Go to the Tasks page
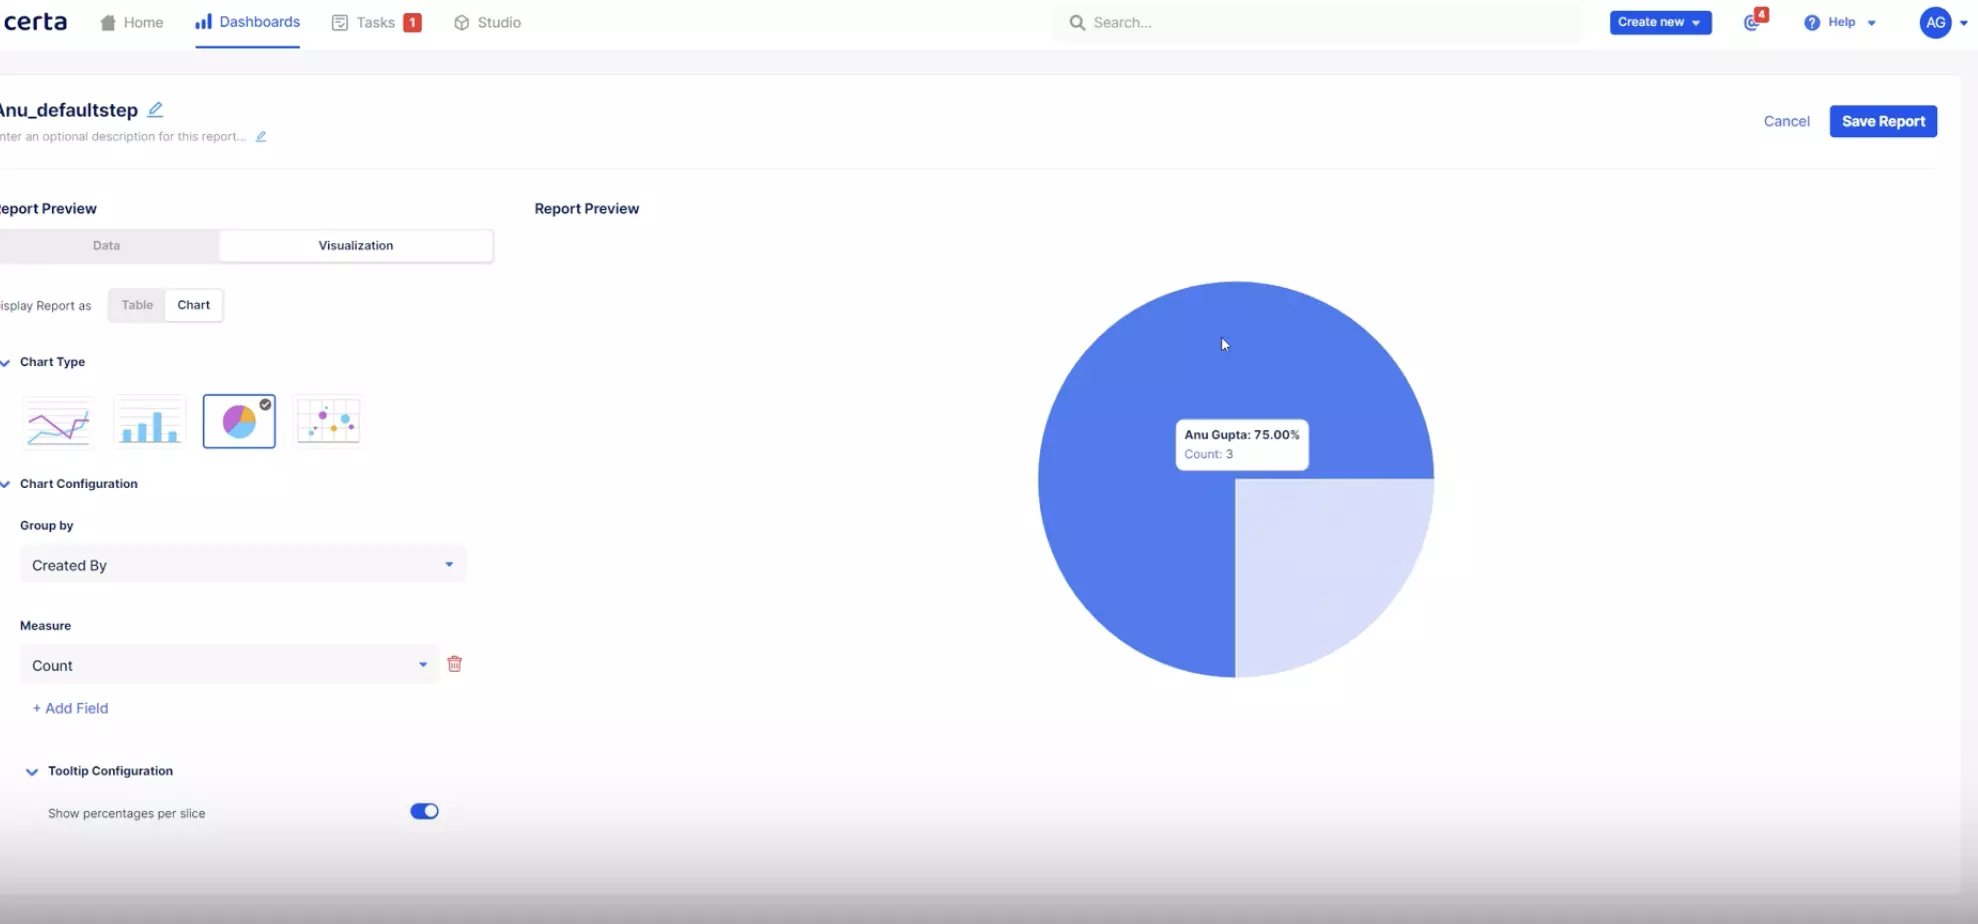1978x924 pixels. (375, 21)
